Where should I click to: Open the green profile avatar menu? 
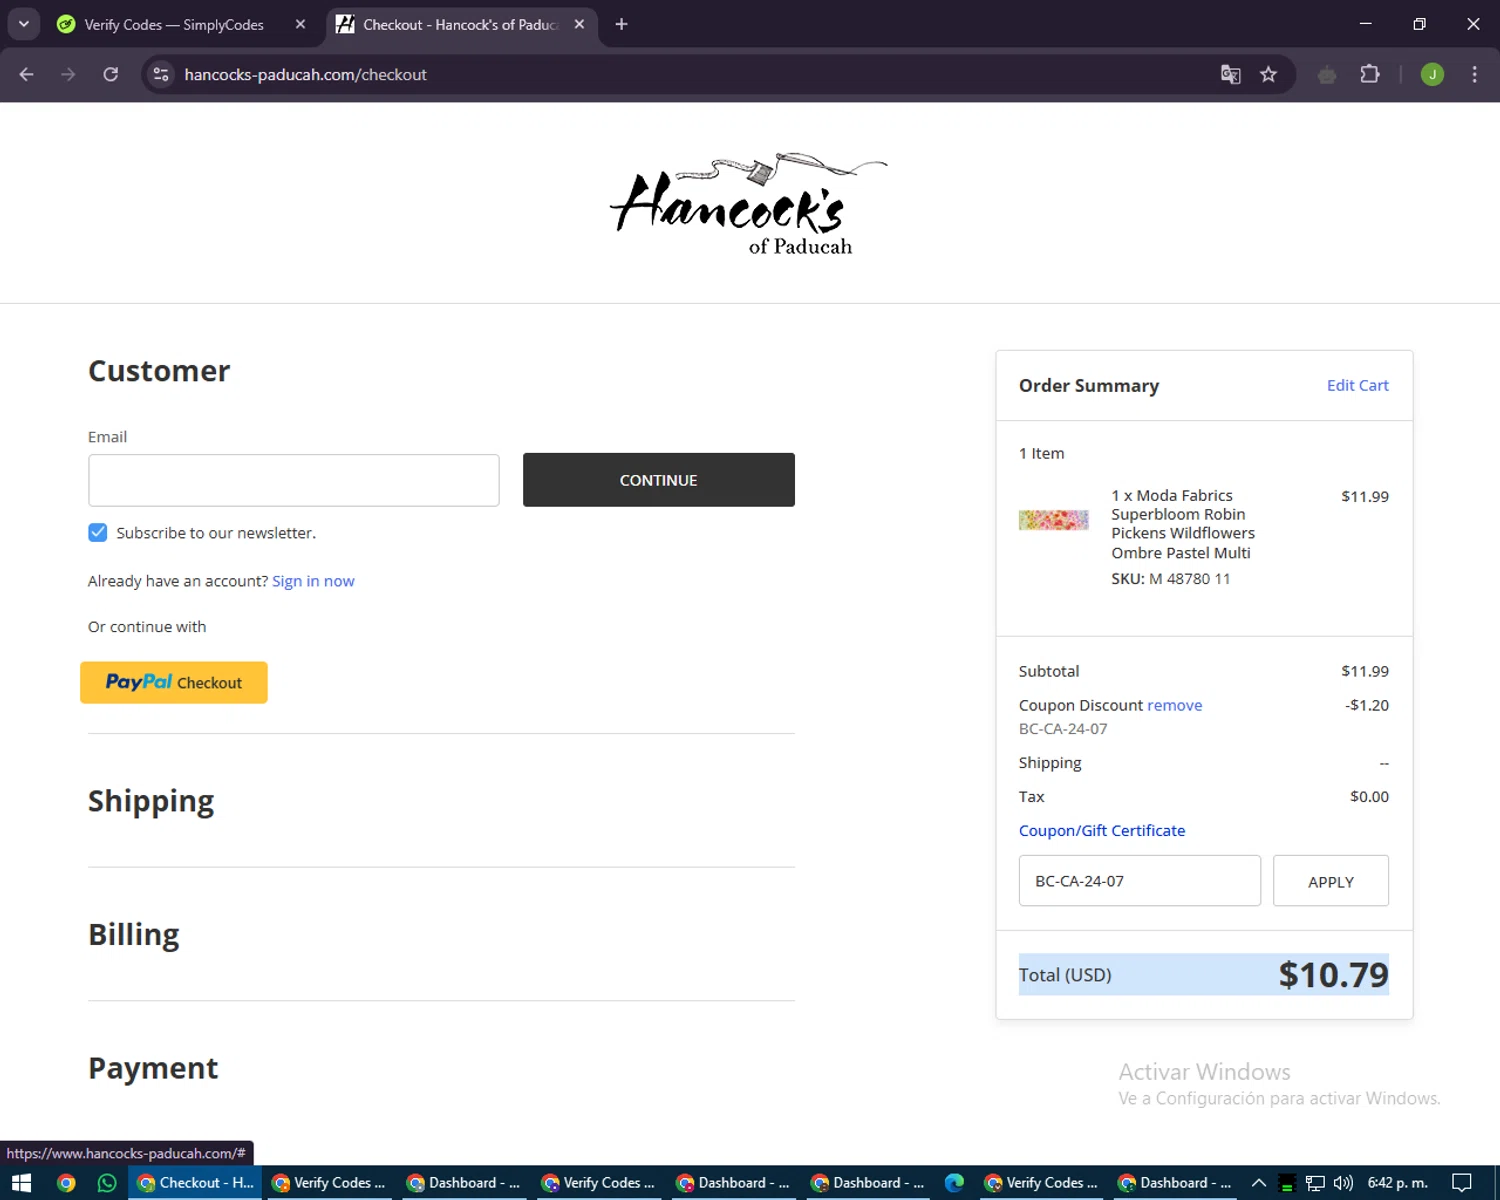click(x=1432, y=74)
